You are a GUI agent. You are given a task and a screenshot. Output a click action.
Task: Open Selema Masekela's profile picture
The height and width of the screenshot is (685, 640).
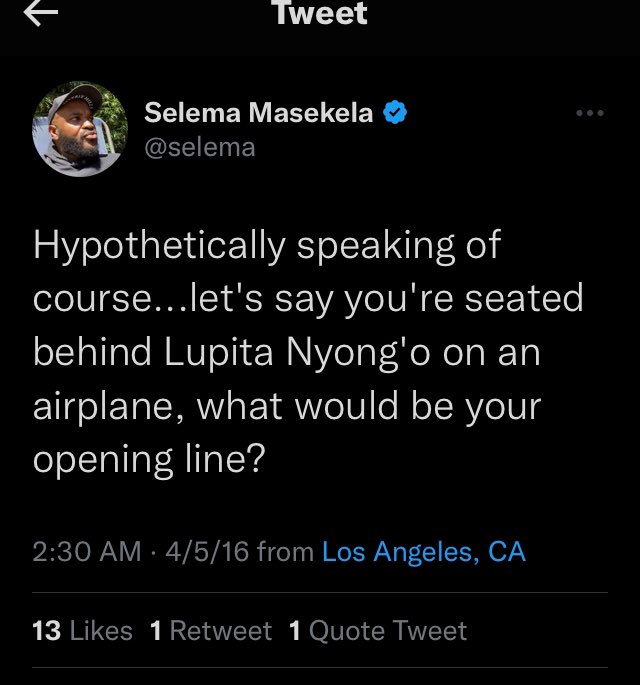click(x=80, y=129)
